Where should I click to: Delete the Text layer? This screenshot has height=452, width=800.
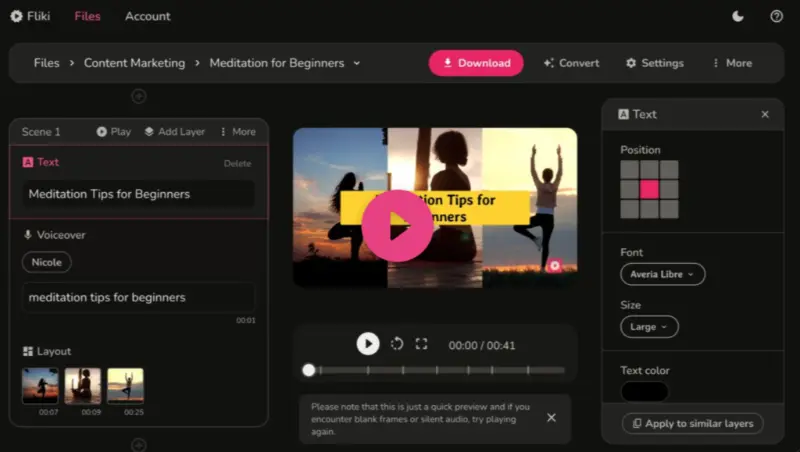click(x=237, y=163)
